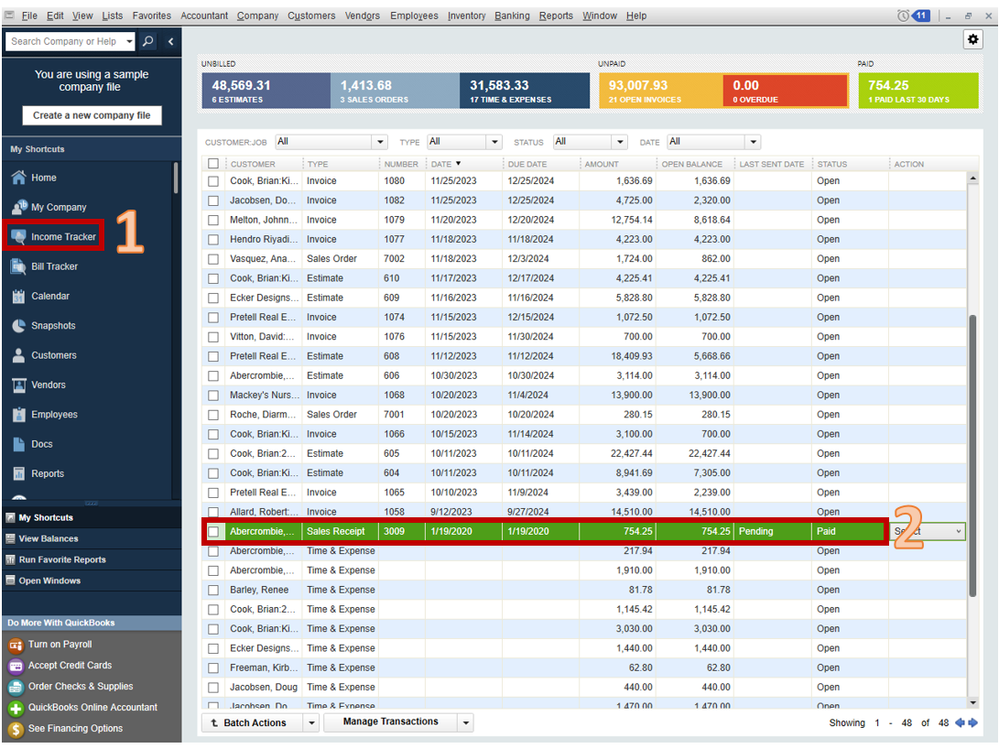
Task: Open My Company shortcut icon
Action: click(19, 207)
